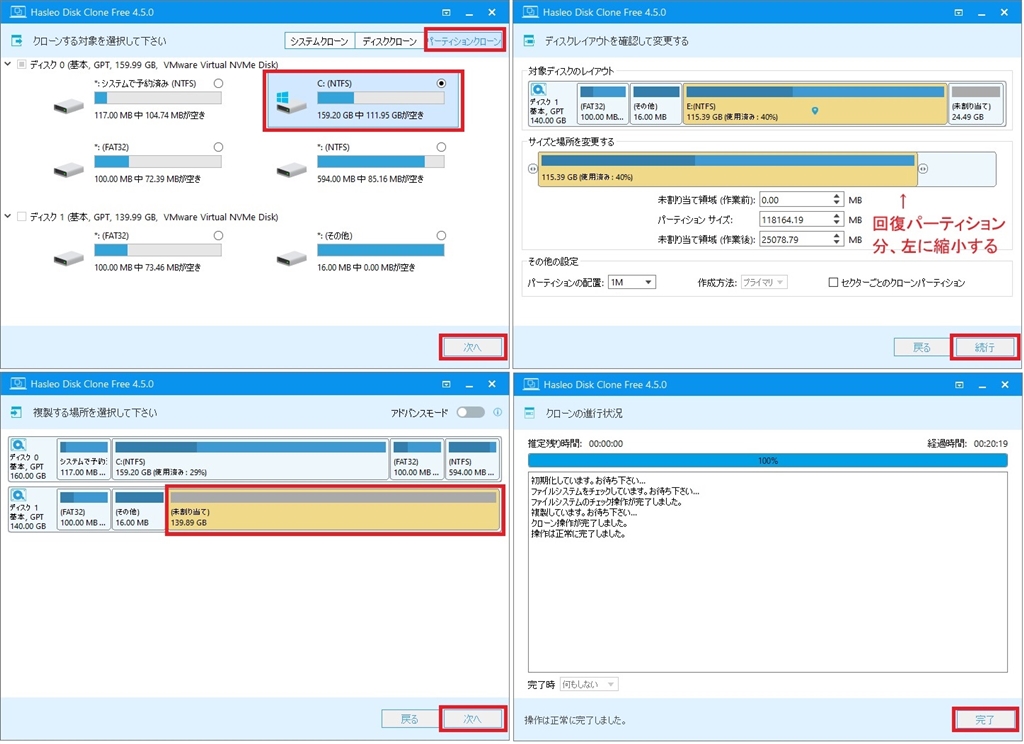The image size is (1024, 744).
Task: Click the 未割り当て 24.49 GB block in layout
Action: pos(976,104)
